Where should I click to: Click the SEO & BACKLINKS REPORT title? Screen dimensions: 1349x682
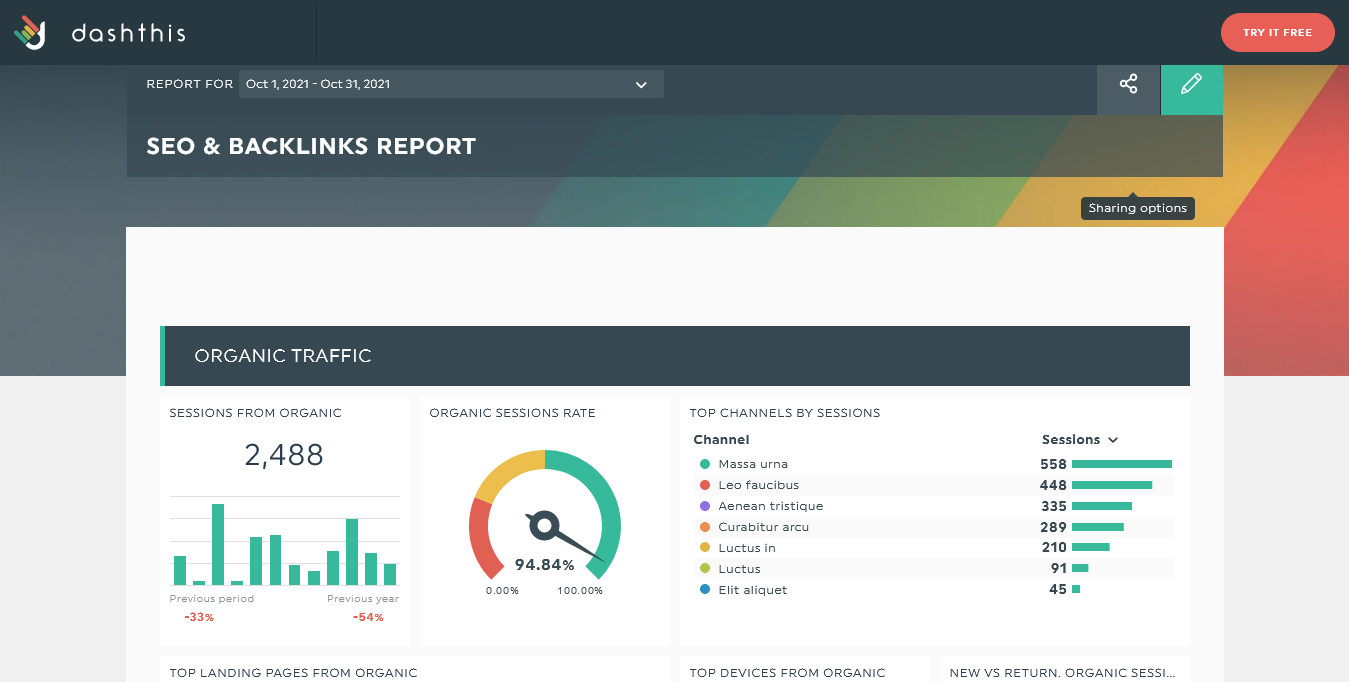pyautogui.click(x=311, y=146)
